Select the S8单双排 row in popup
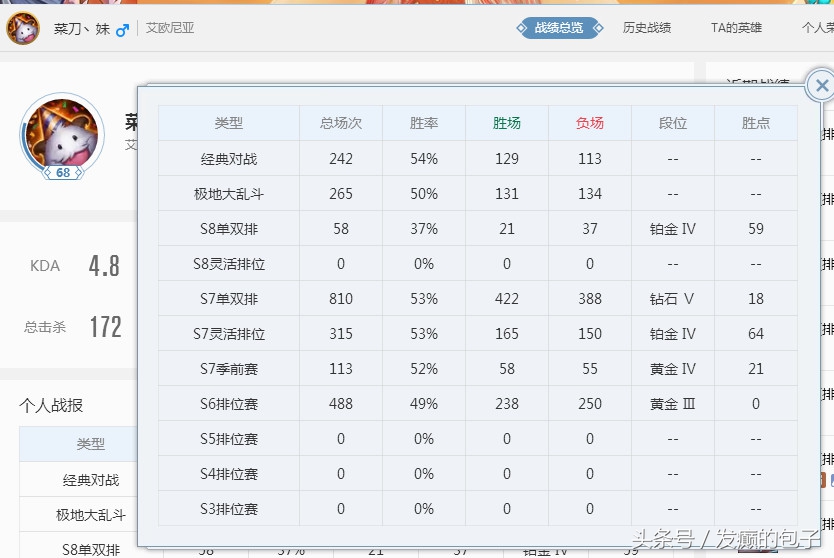This screenshot has width=834, height=558. point(478,229)
